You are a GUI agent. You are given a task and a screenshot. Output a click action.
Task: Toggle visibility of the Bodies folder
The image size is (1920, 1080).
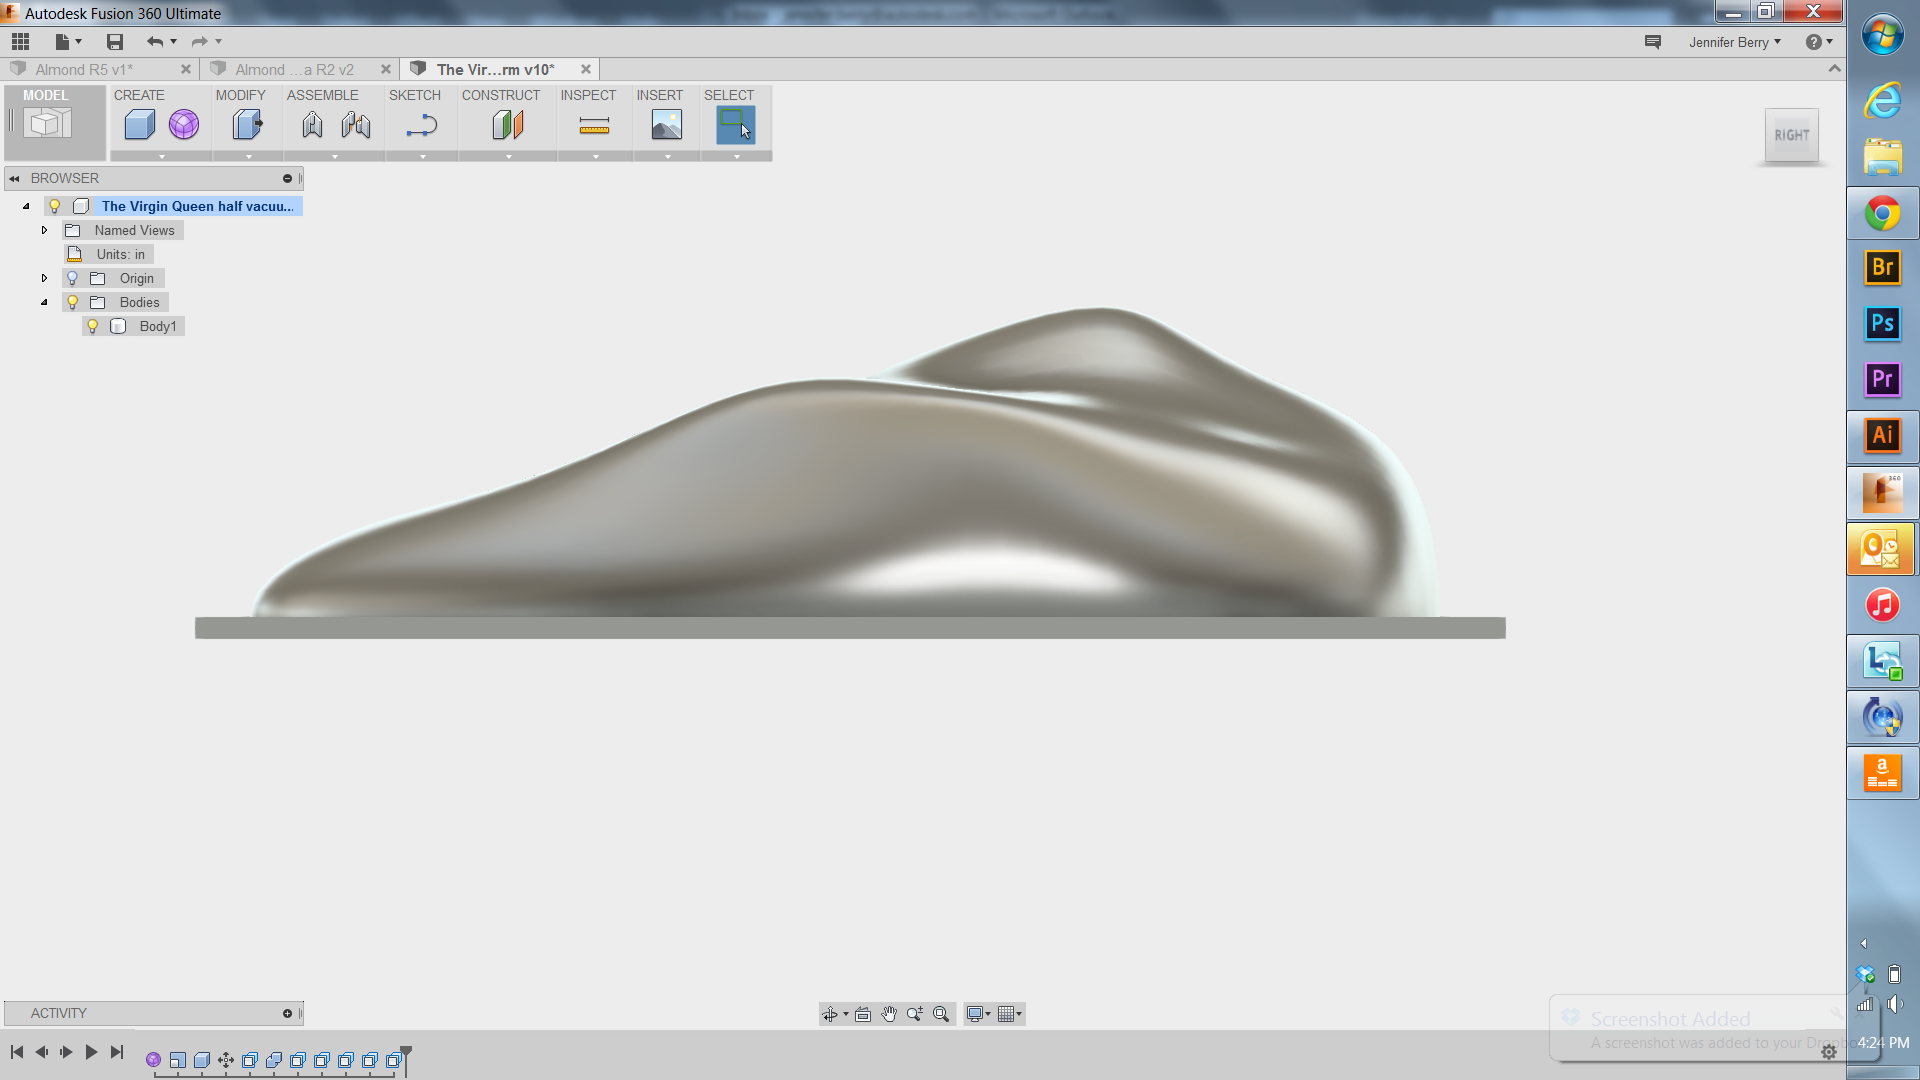click(x=72, y=302)
